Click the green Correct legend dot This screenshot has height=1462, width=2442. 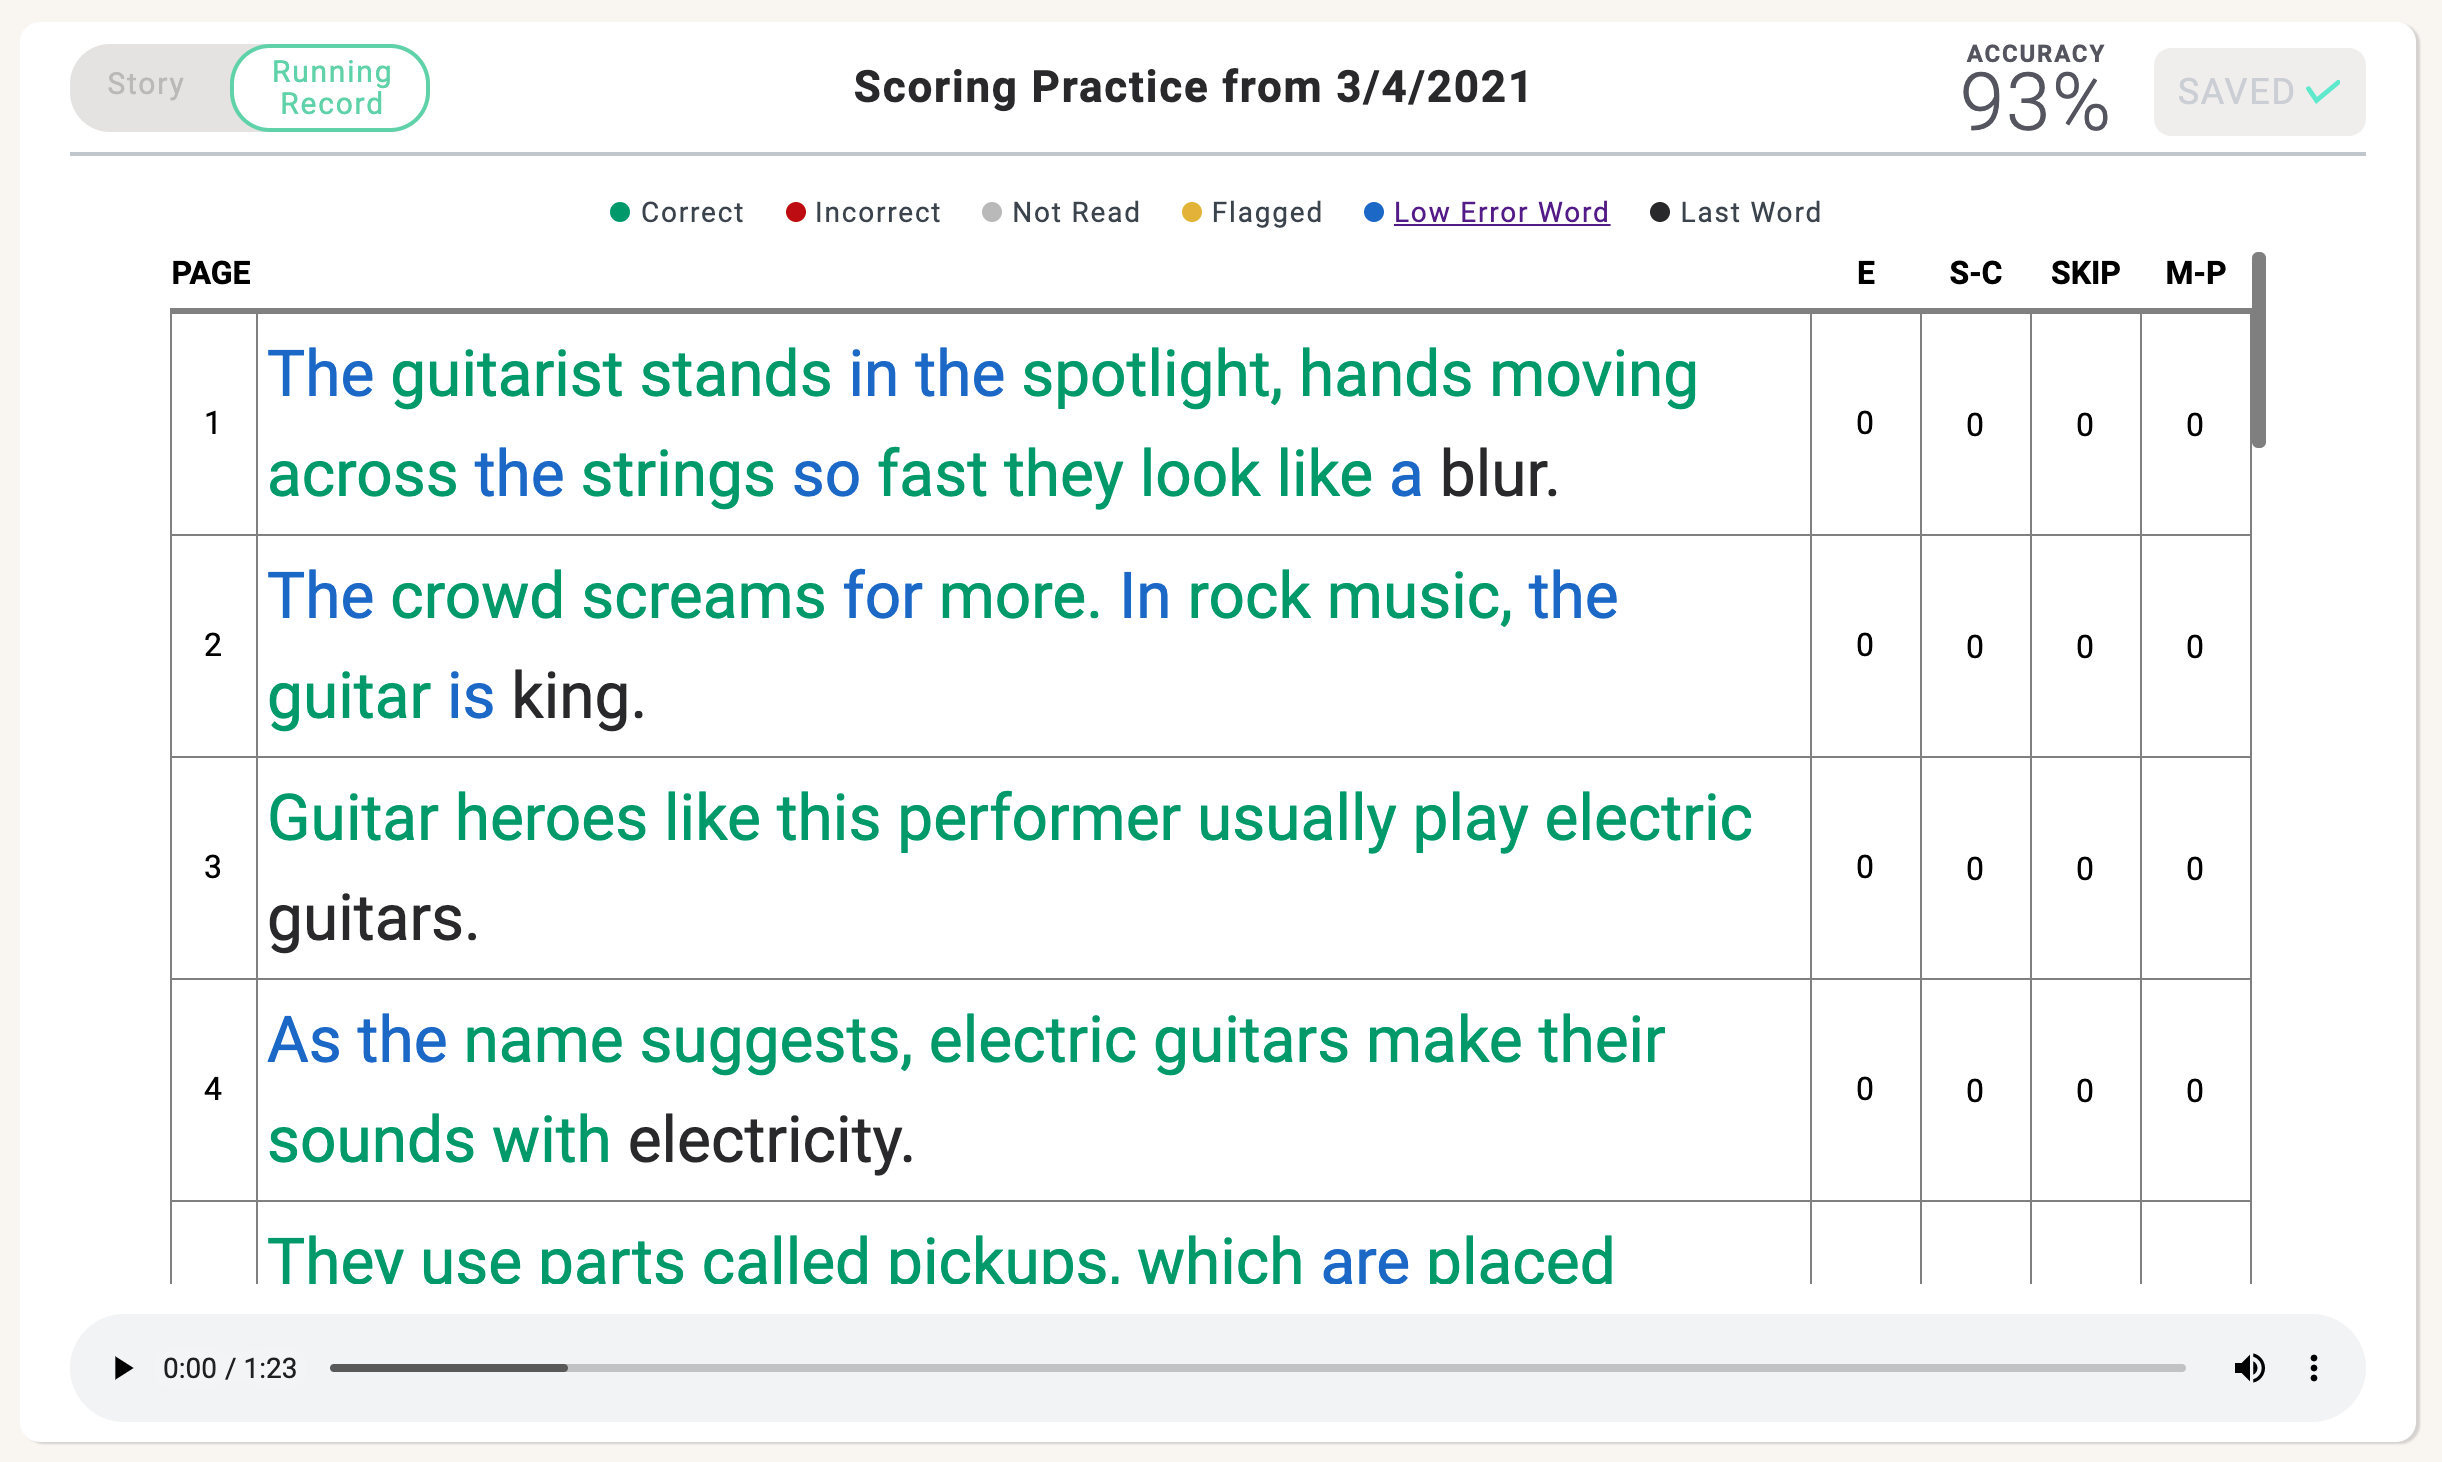click(620, 212)
